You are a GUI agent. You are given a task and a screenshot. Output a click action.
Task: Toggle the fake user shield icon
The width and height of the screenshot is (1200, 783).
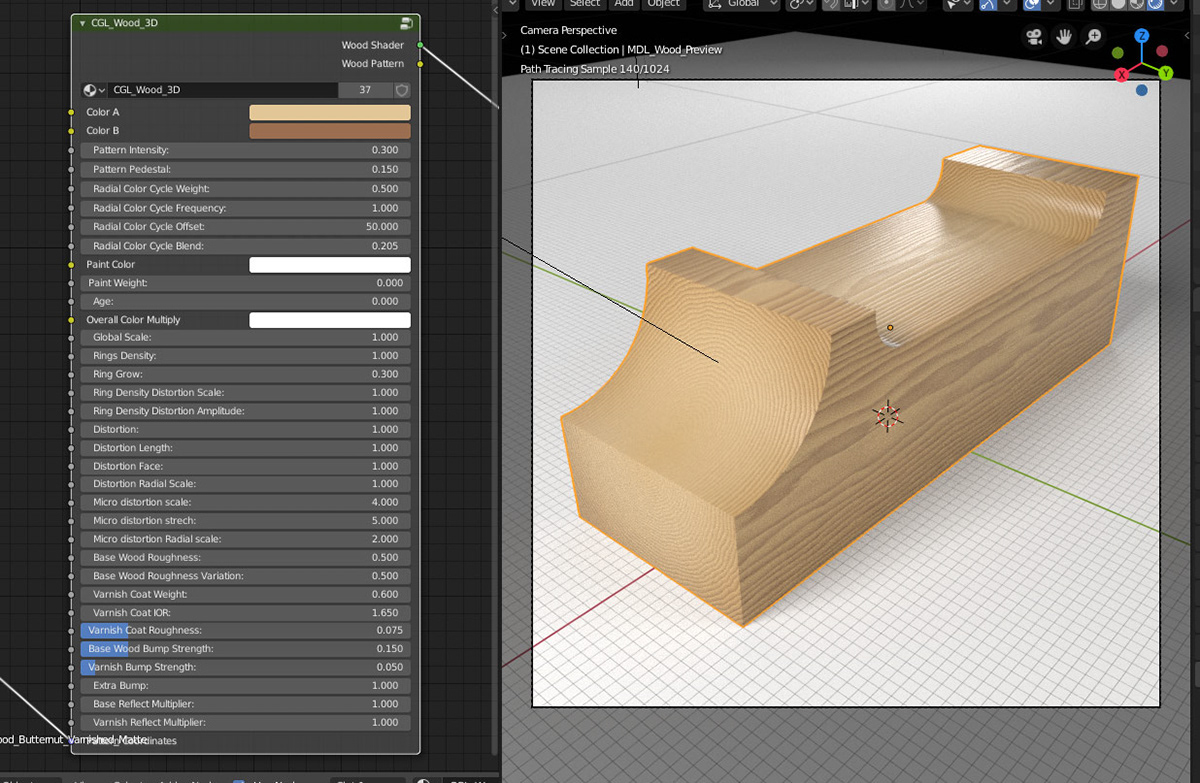[x=401, y=90]
